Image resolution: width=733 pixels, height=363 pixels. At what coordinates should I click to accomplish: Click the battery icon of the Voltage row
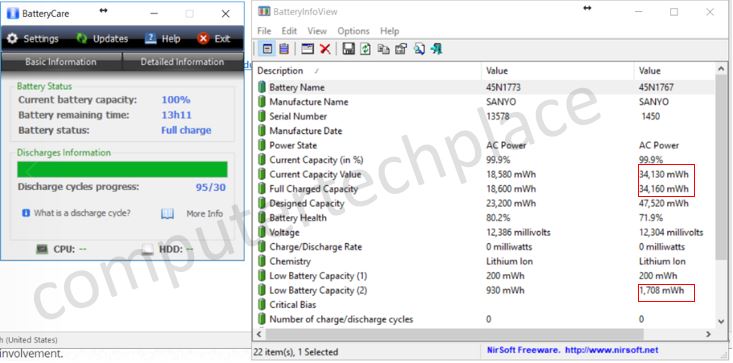click(262, 232)
